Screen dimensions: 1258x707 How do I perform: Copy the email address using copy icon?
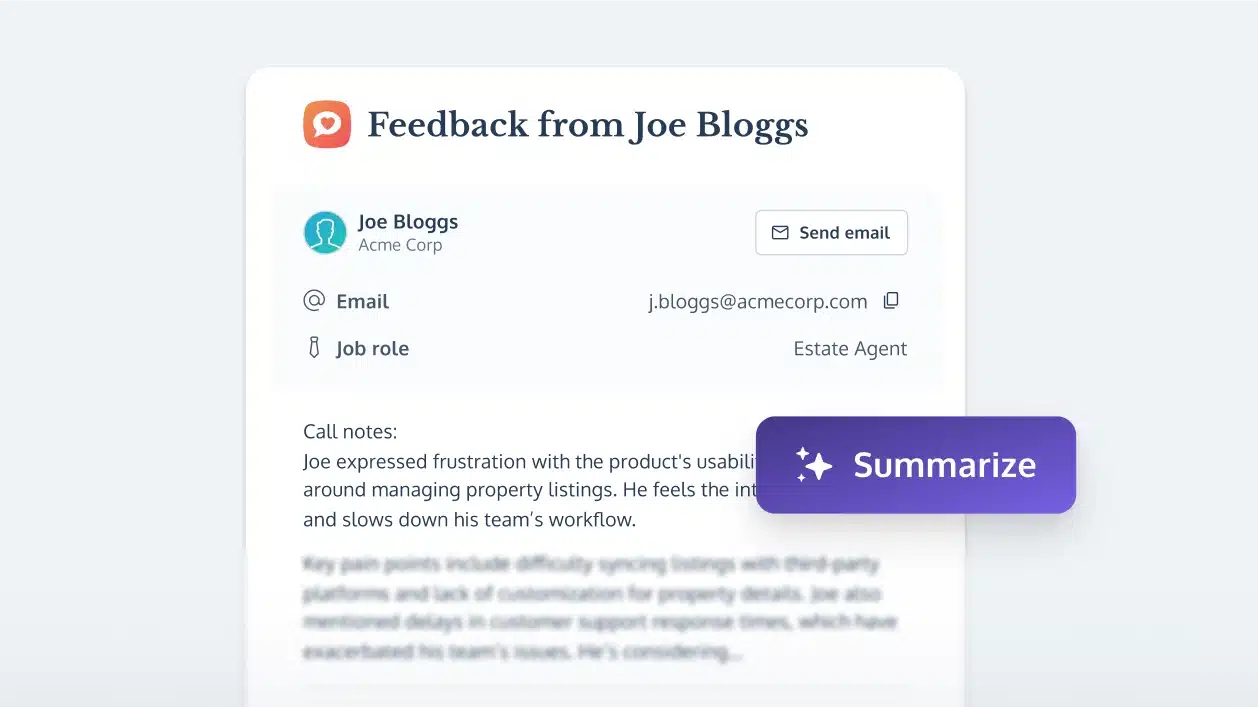click(x=891, y=301)
